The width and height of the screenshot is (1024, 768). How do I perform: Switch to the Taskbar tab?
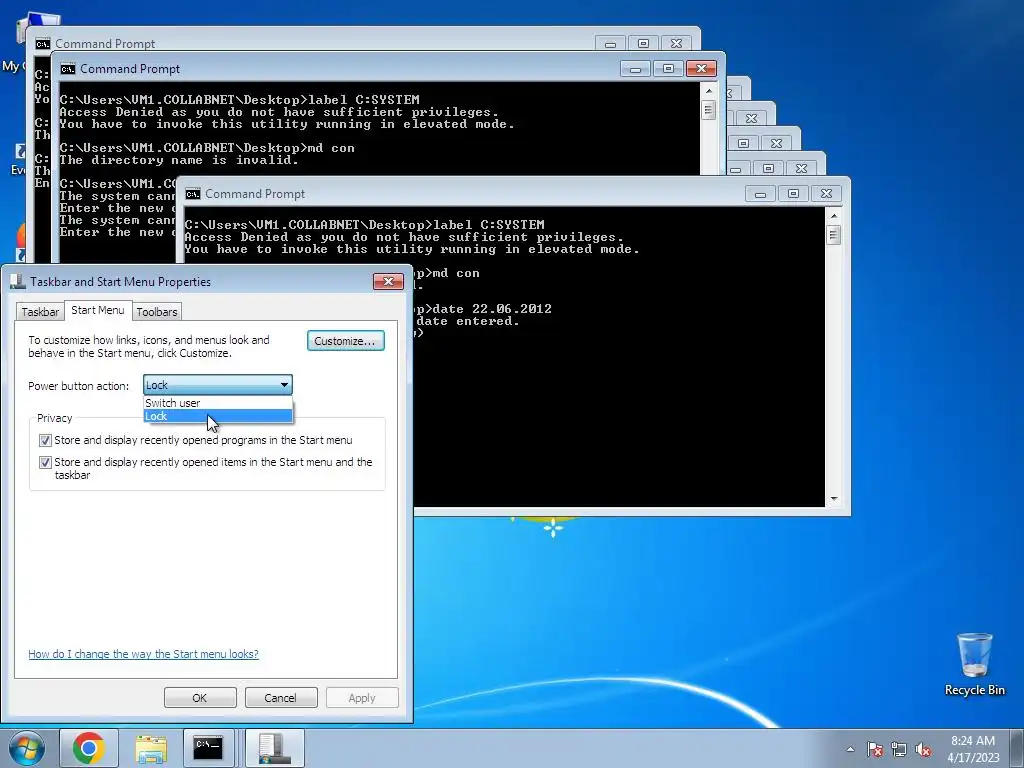coord(40,312)
